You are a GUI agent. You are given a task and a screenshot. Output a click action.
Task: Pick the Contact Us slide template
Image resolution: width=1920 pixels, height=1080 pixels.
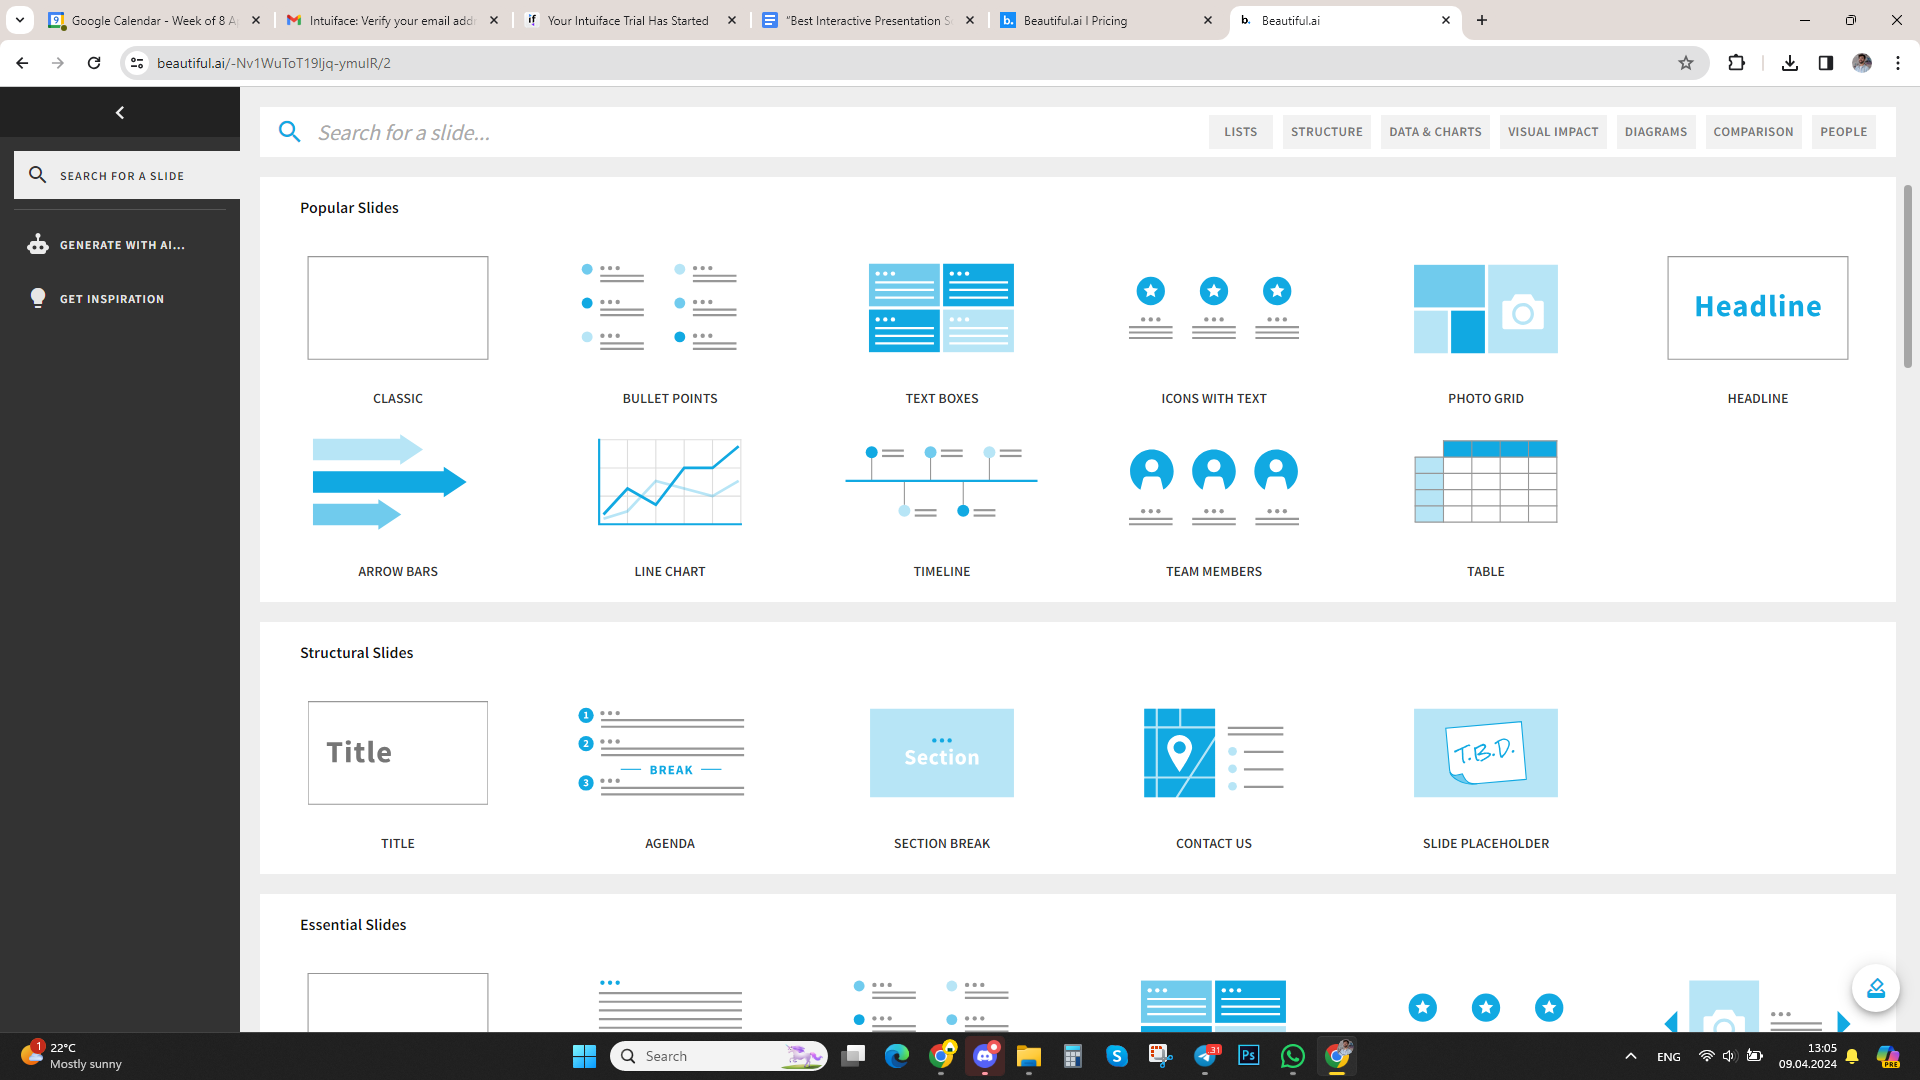(x=1213, y=753)
